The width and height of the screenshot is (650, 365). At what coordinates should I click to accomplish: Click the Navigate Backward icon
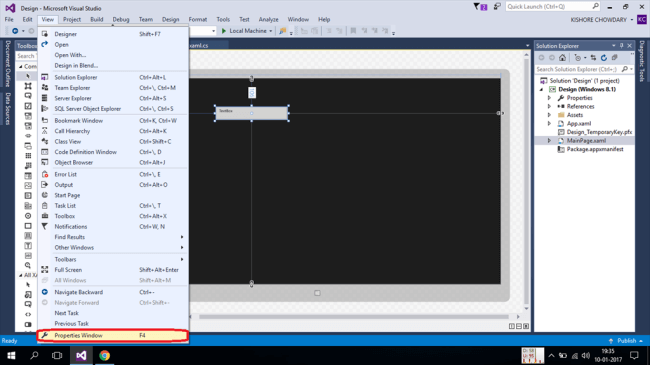(45, 292)
